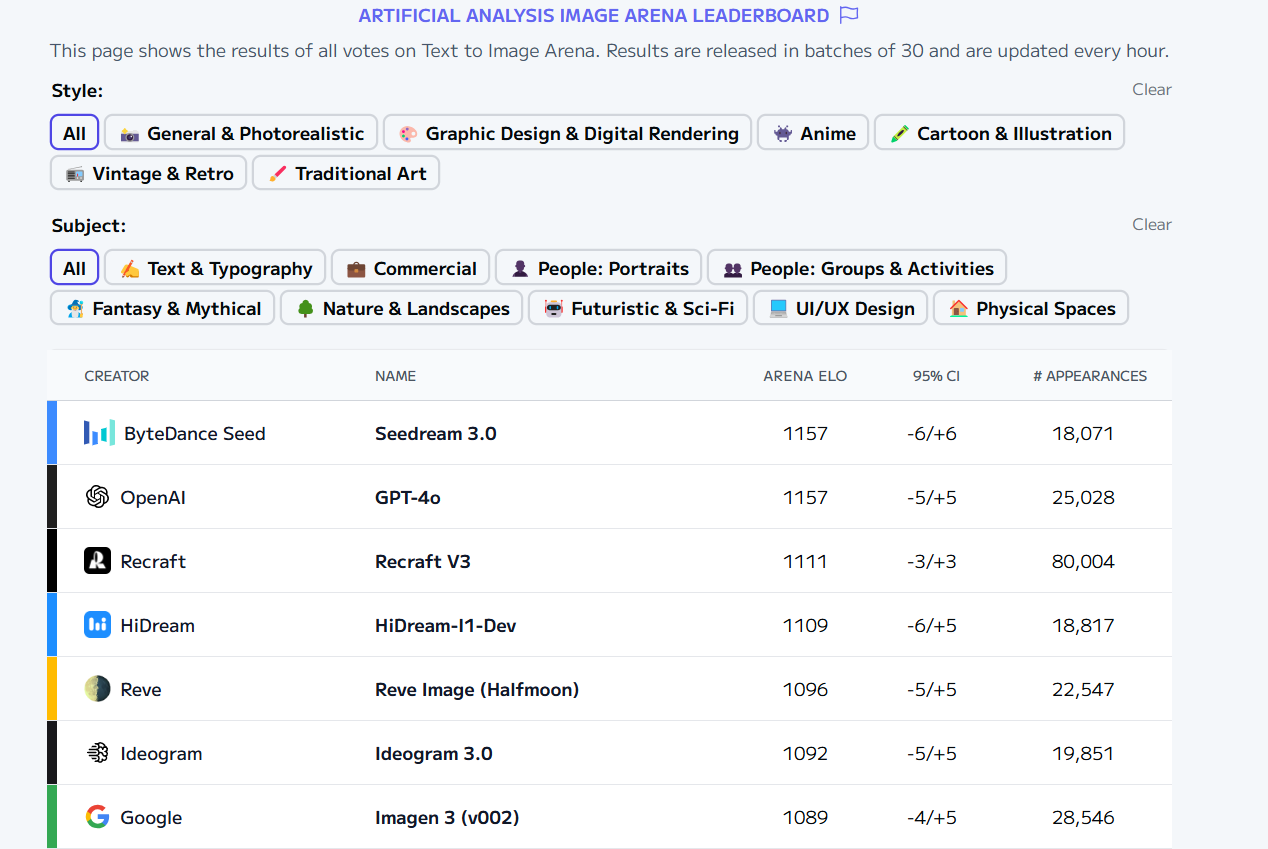The height and width of the screenshot is (849, 1268).
Task: Click the 25,028 appearances value
Action: 1083,497
